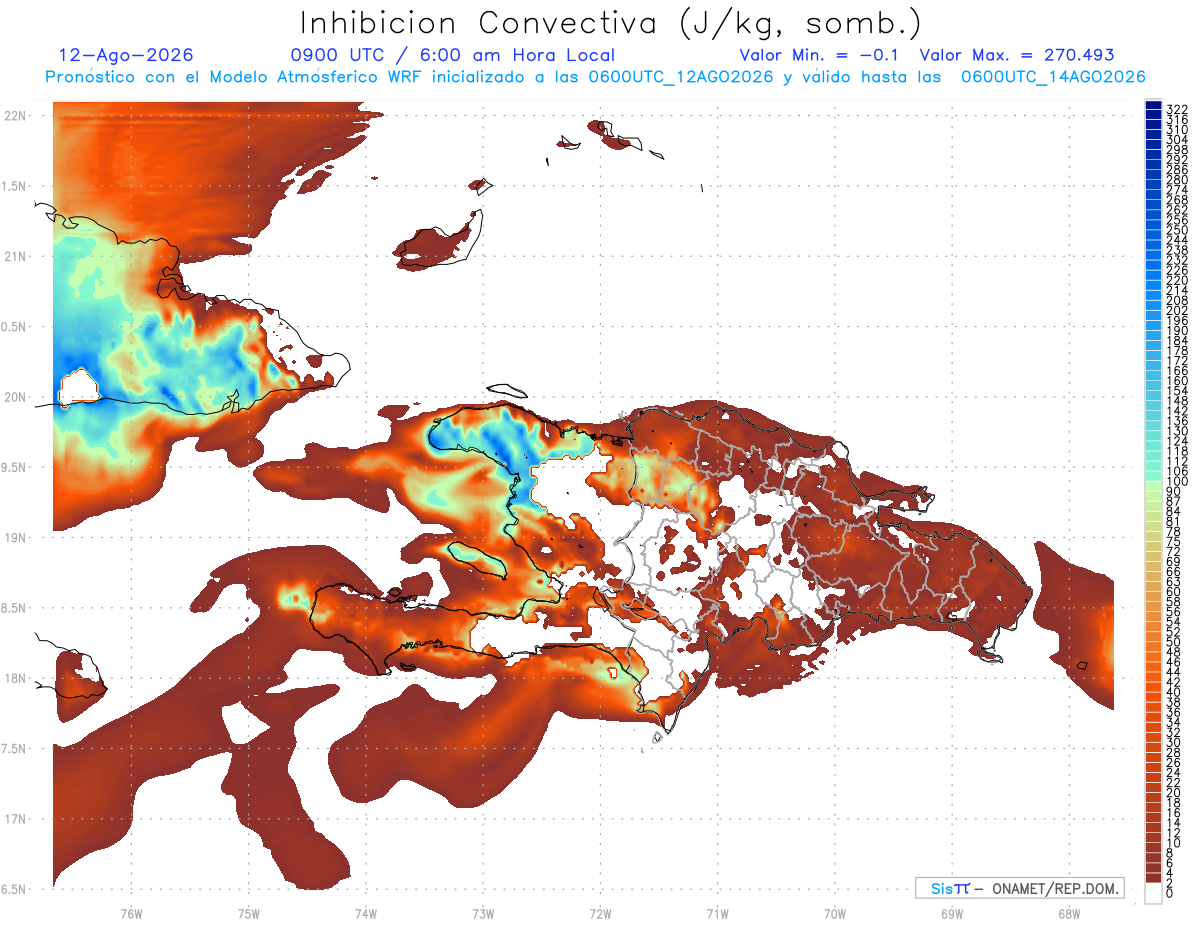Click the '7.5N' latitude label
The height and width of the screenshot is (927, 1200).
click(x=15, y=748)
